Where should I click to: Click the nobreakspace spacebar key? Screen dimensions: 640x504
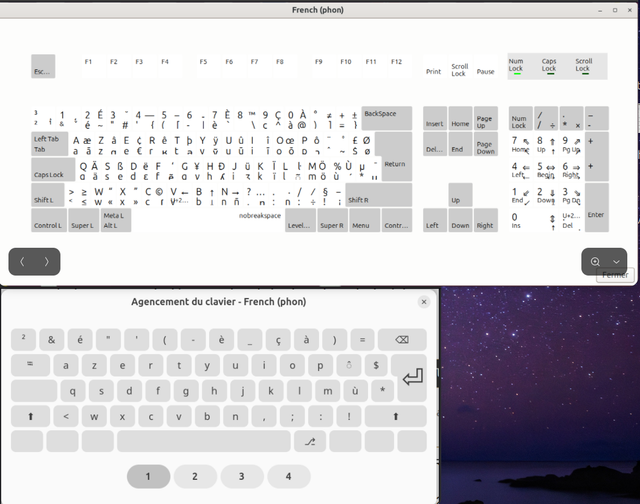(x=208, y=220)
